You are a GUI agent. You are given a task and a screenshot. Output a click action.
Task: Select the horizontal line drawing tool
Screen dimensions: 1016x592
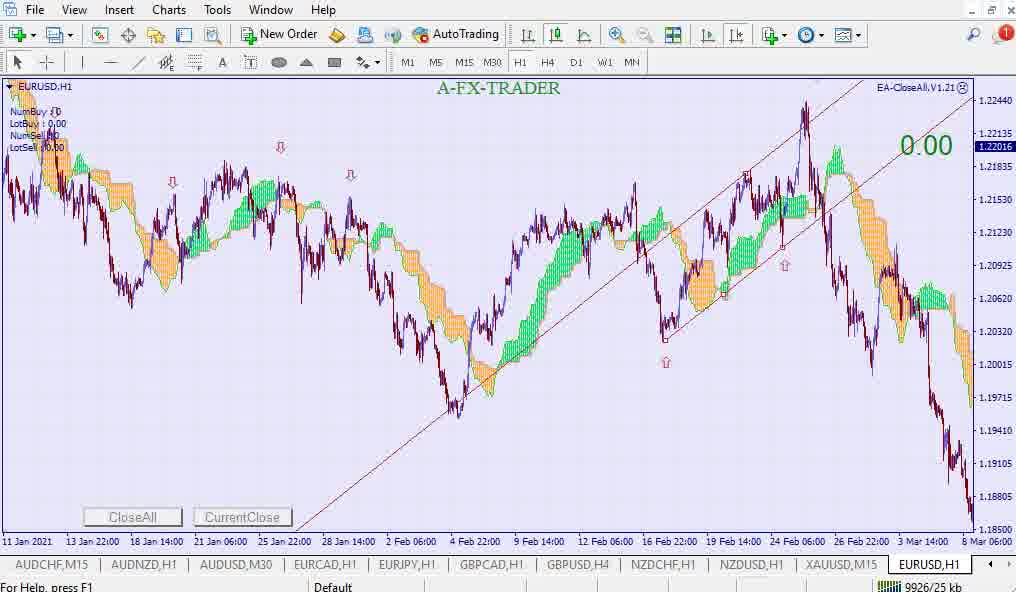(110, 62)
